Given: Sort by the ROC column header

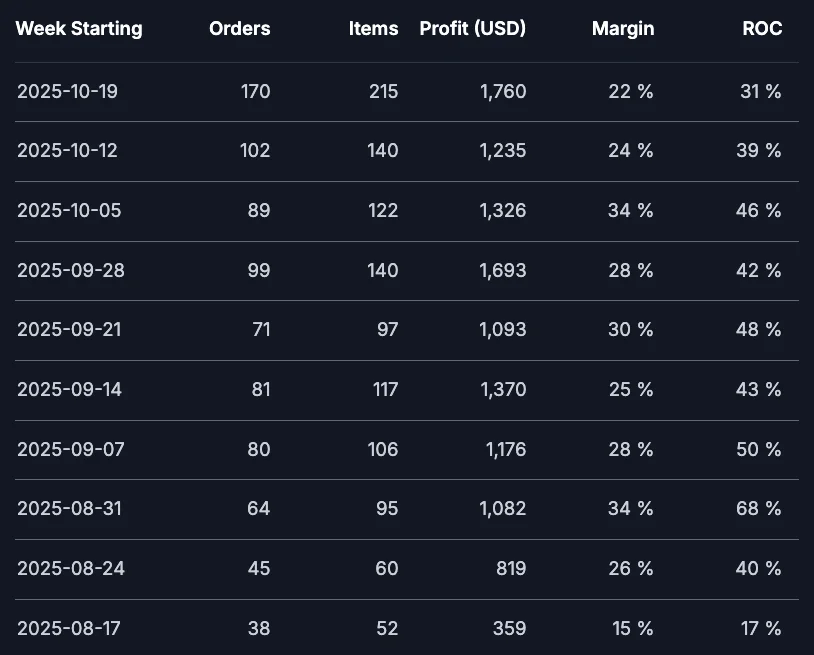Looking at the screenshot, I should pyautogui.click(x=764, y=29).
